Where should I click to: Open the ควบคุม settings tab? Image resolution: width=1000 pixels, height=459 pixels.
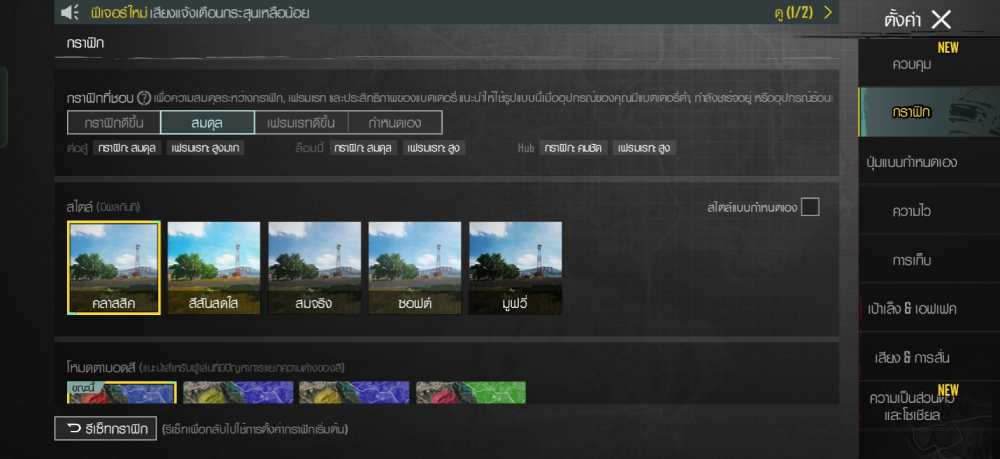911,63
